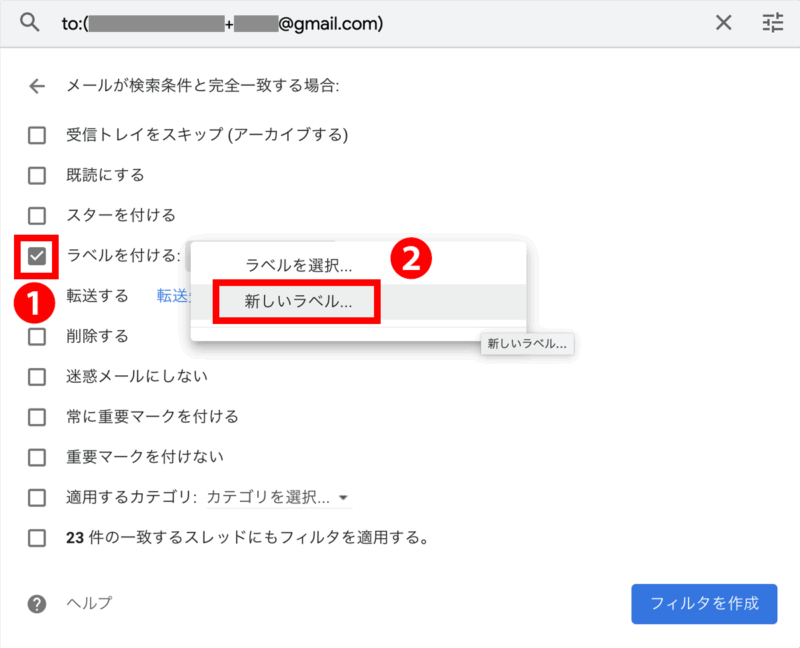Click the help question mark icon
This screenshot has height=648, width=800.
click(x=37, y=603)
